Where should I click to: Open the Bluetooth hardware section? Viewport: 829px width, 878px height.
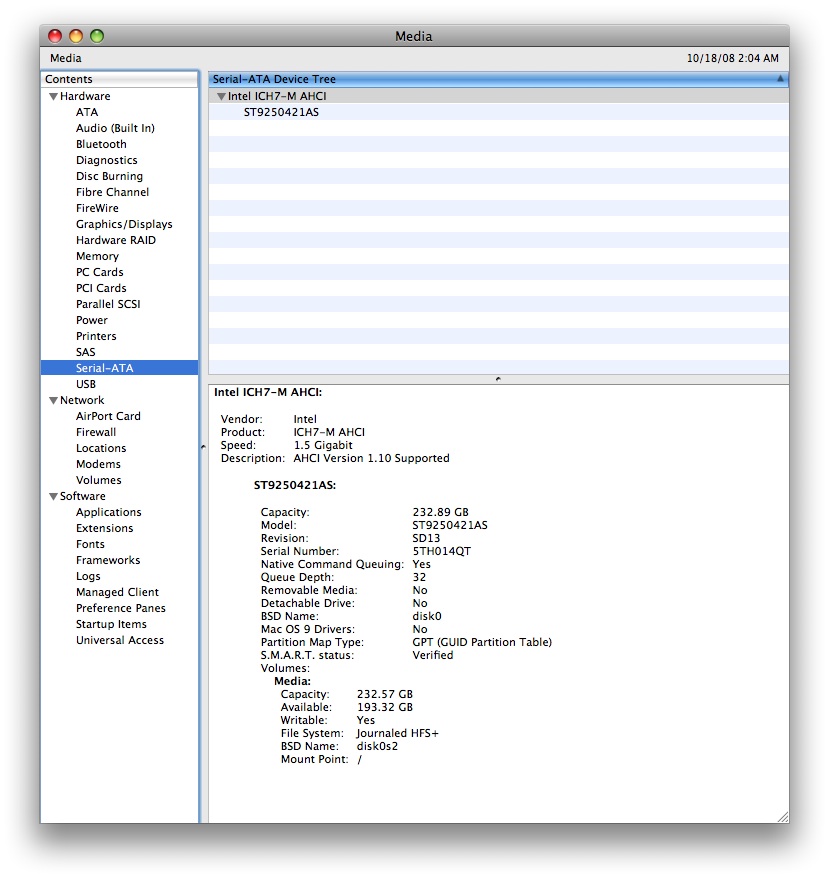(x=101, y=144)
